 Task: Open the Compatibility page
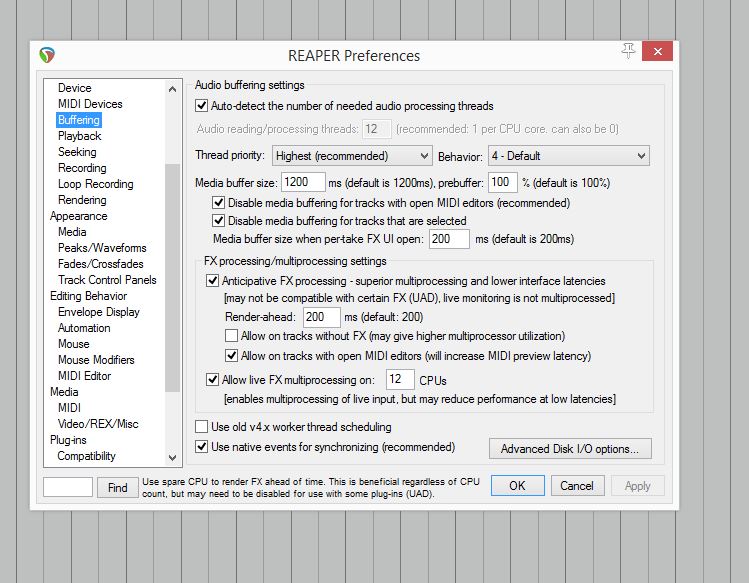click(86, 456)
